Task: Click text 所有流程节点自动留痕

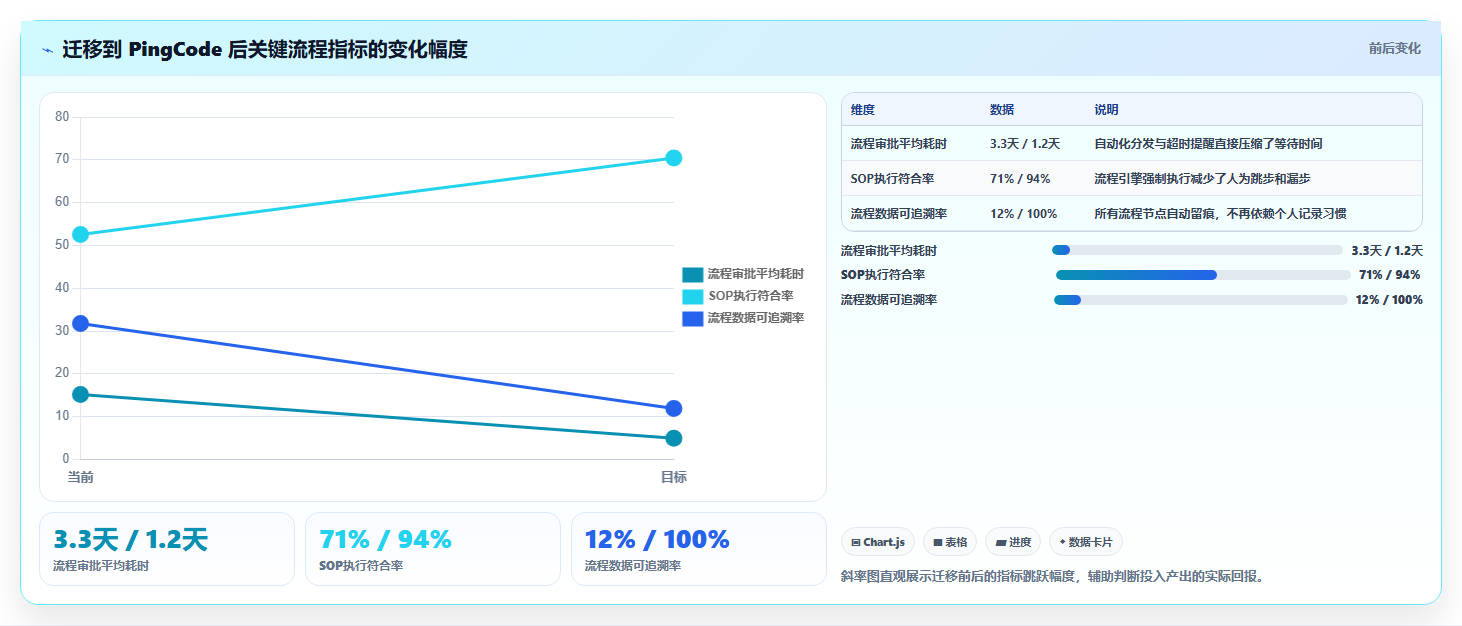Action: (x=1154, y=214)
